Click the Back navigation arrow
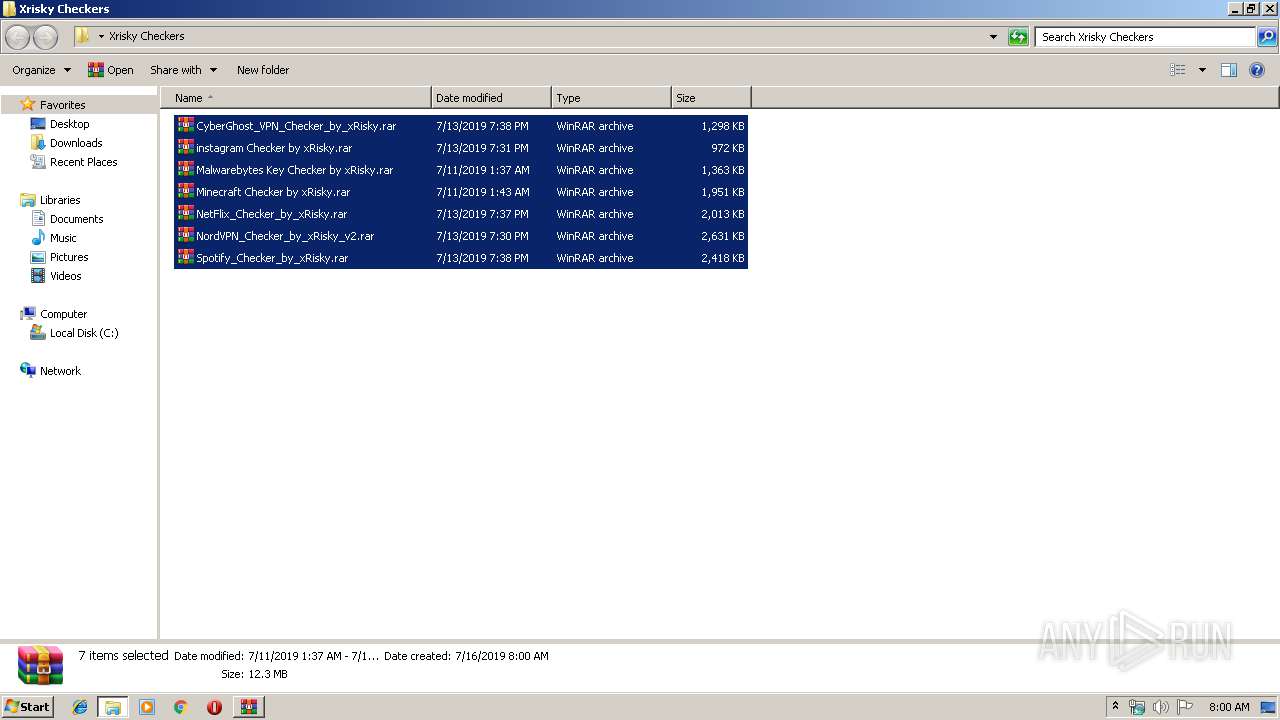The image size is (1280, 720). (17, 37)
